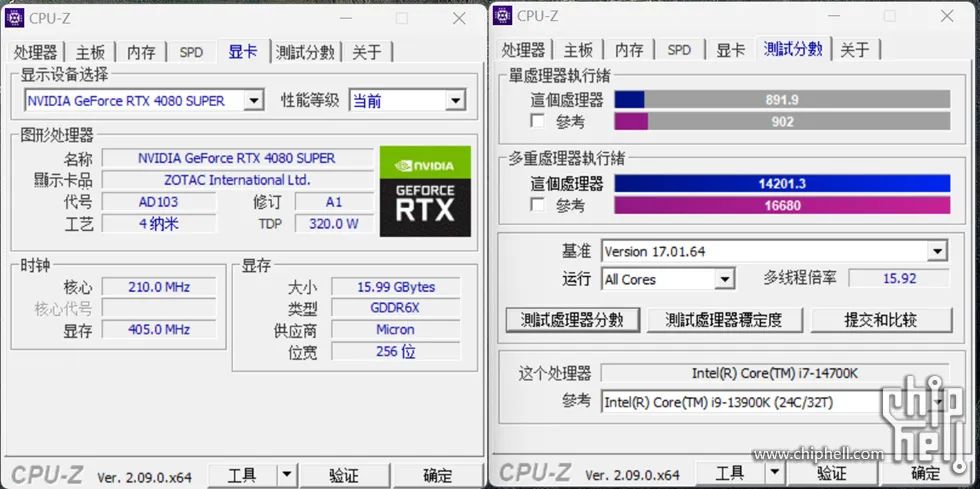
Task: Click the CPU-Z icon in left window title bar
Action: coord(15,18)
